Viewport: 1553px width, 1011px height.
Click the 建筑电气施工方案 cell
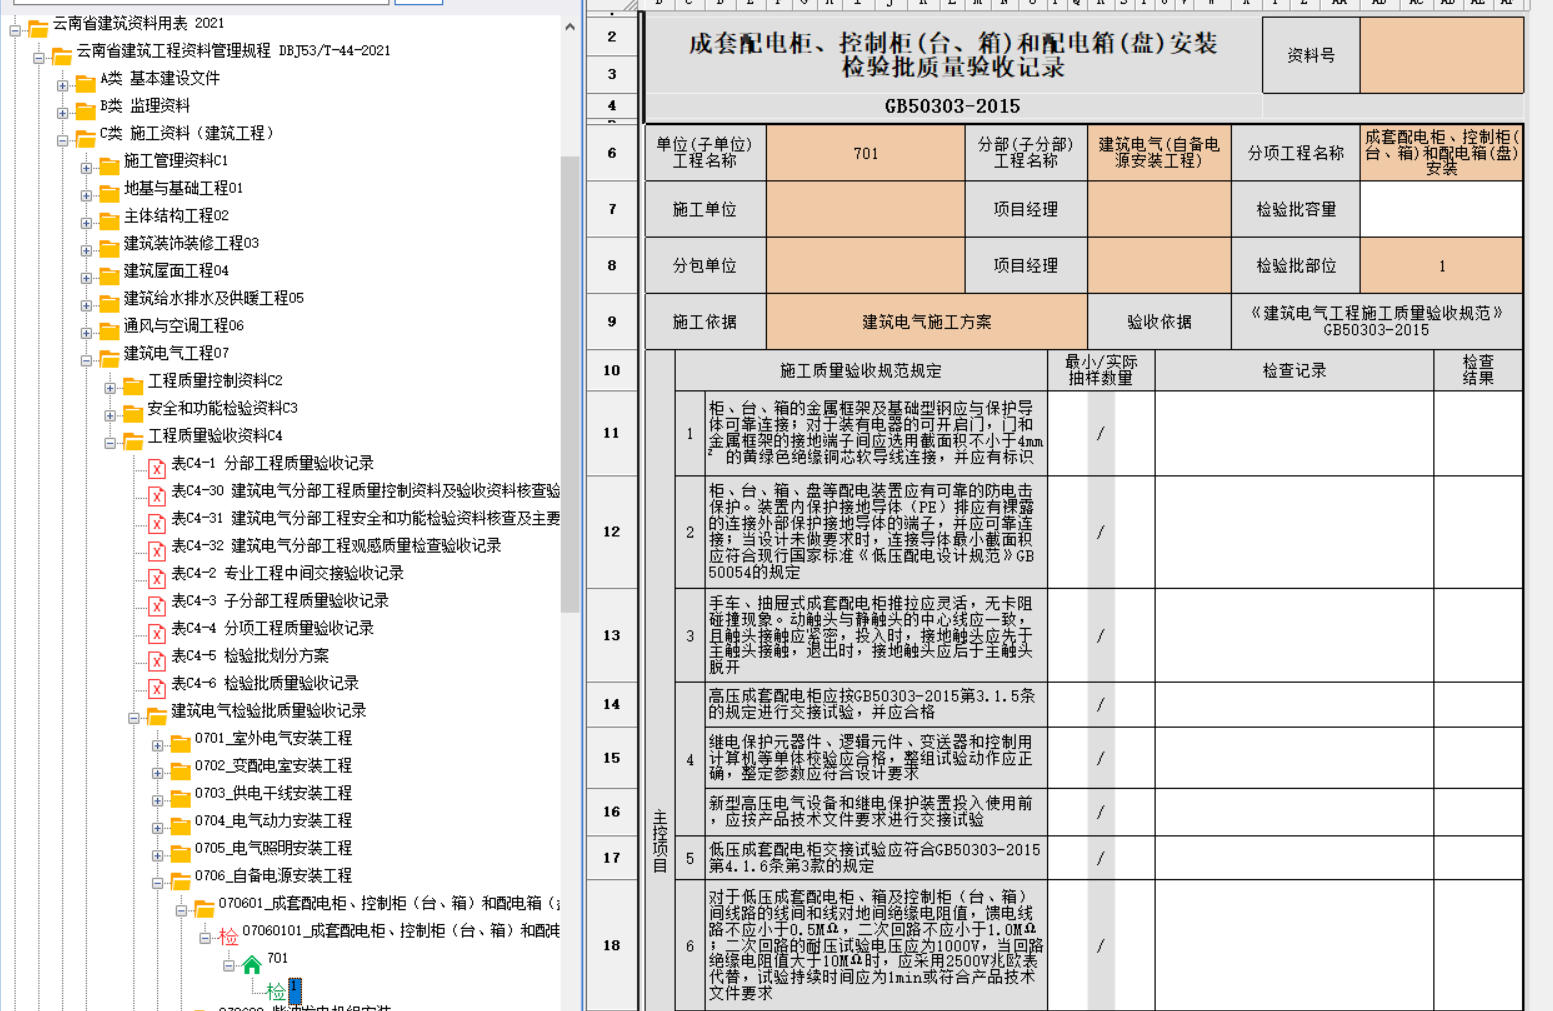click(927, 321)
